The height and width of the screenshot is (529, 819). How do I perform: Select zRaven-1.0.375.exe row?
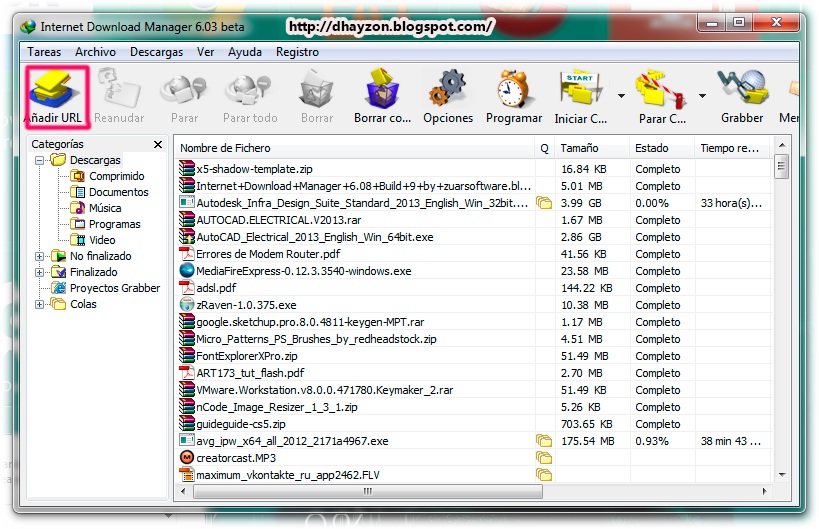[x=474, y=305]
